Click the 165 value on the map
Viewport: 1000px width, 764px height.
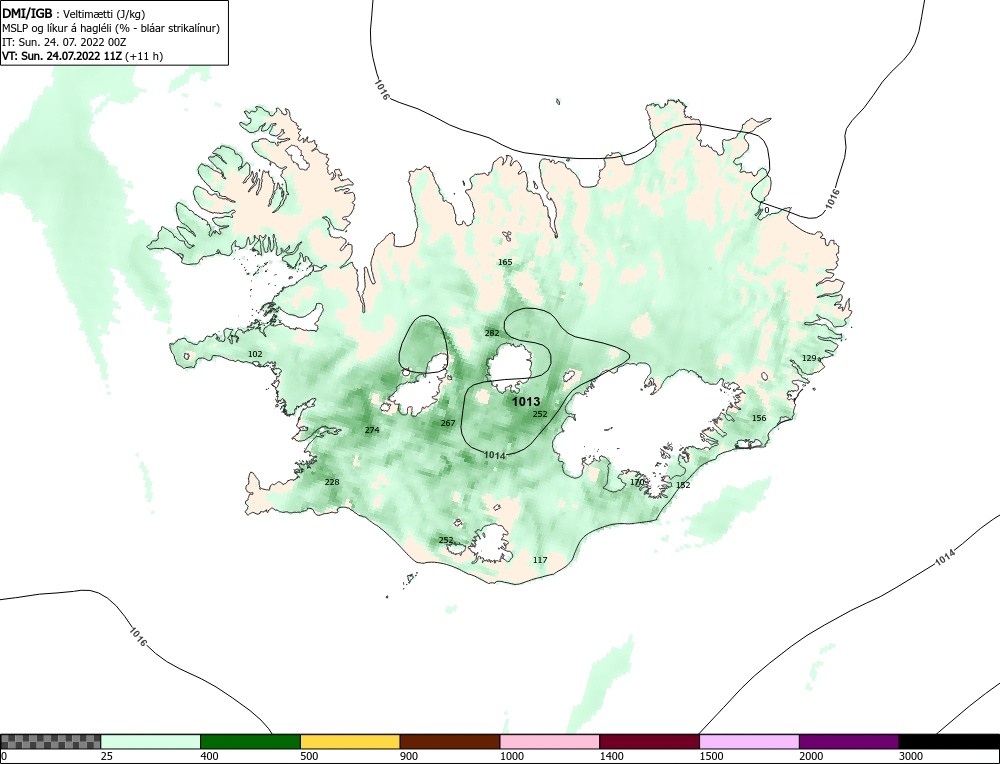pyautogui.click(x=504, y=262)
